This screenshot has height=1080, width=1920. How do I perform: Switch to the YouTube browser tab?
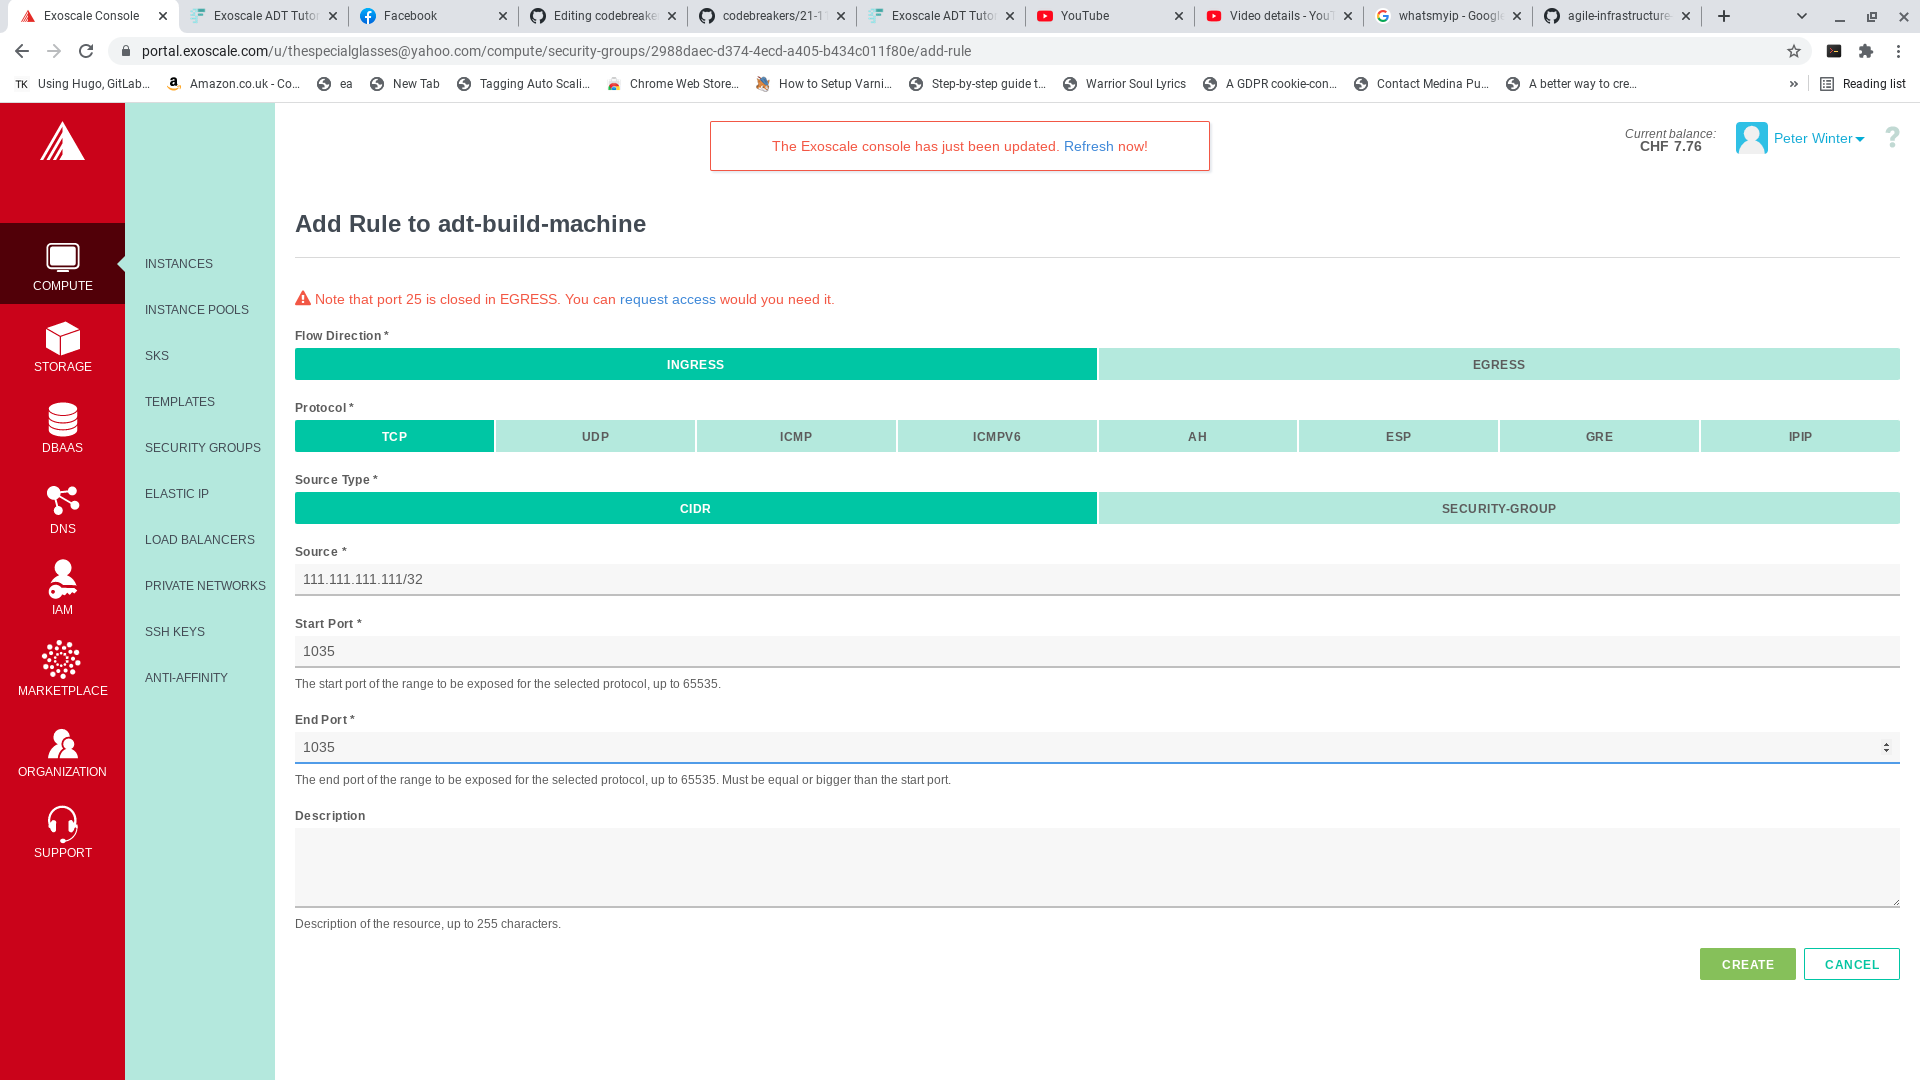tap(1108, 16)
